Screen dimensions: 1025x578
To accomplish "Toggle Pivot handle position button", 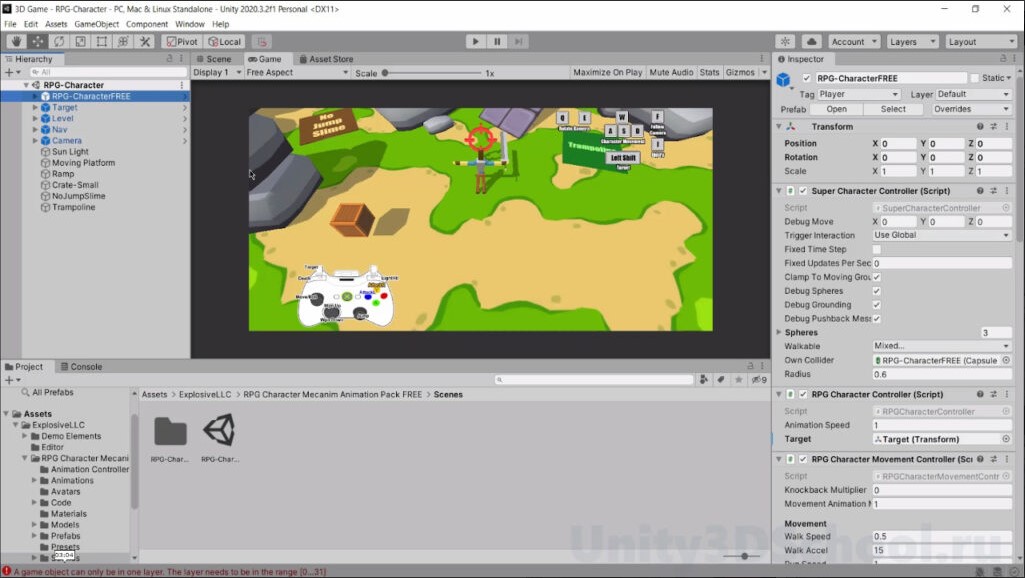I will [182, 41].
